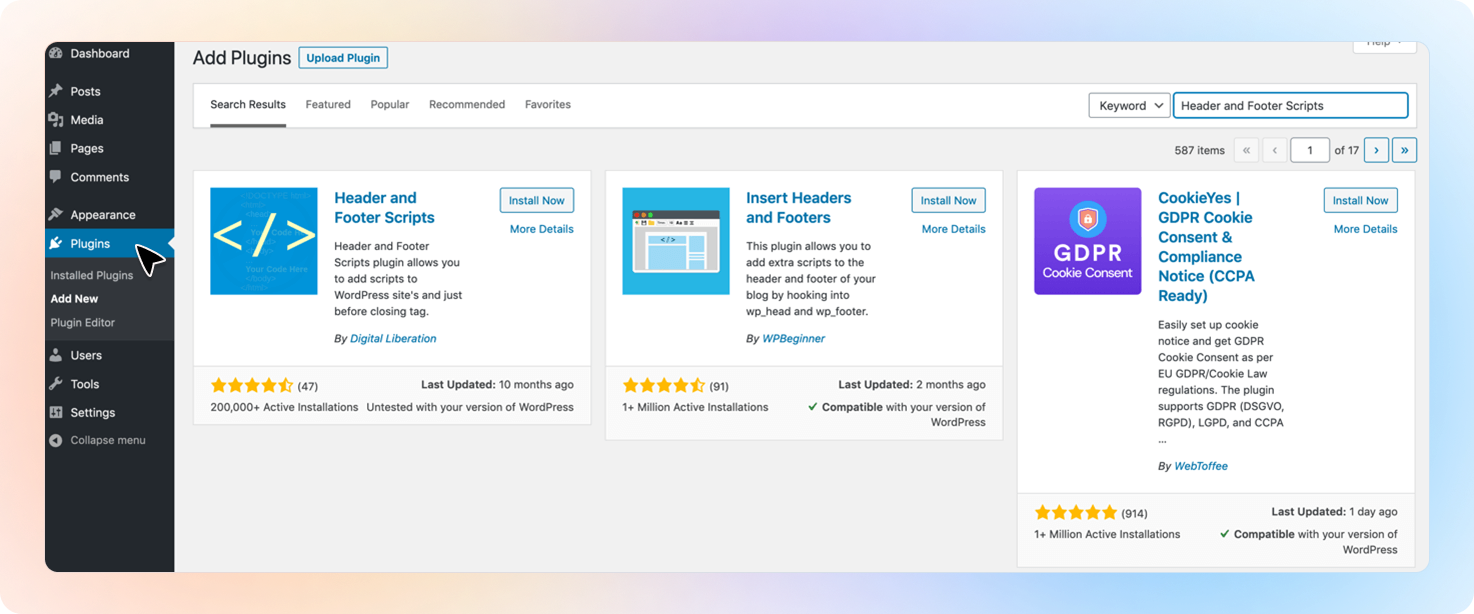The image size is (1474, 614).
Task: Click the 91-review star rating
Action: pos(664,385)
